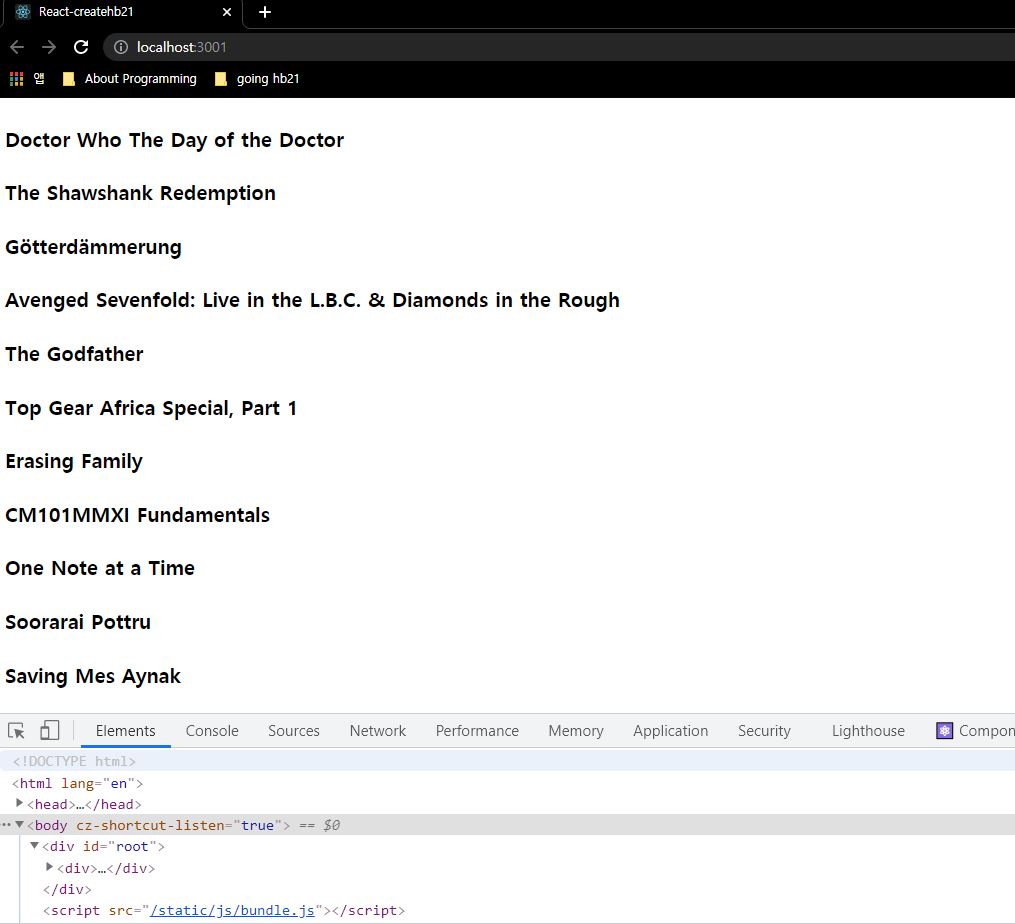This screenshot has height=924, width=1015.
Task: Click the title Götterdämmerung
Action: (93, 247)
